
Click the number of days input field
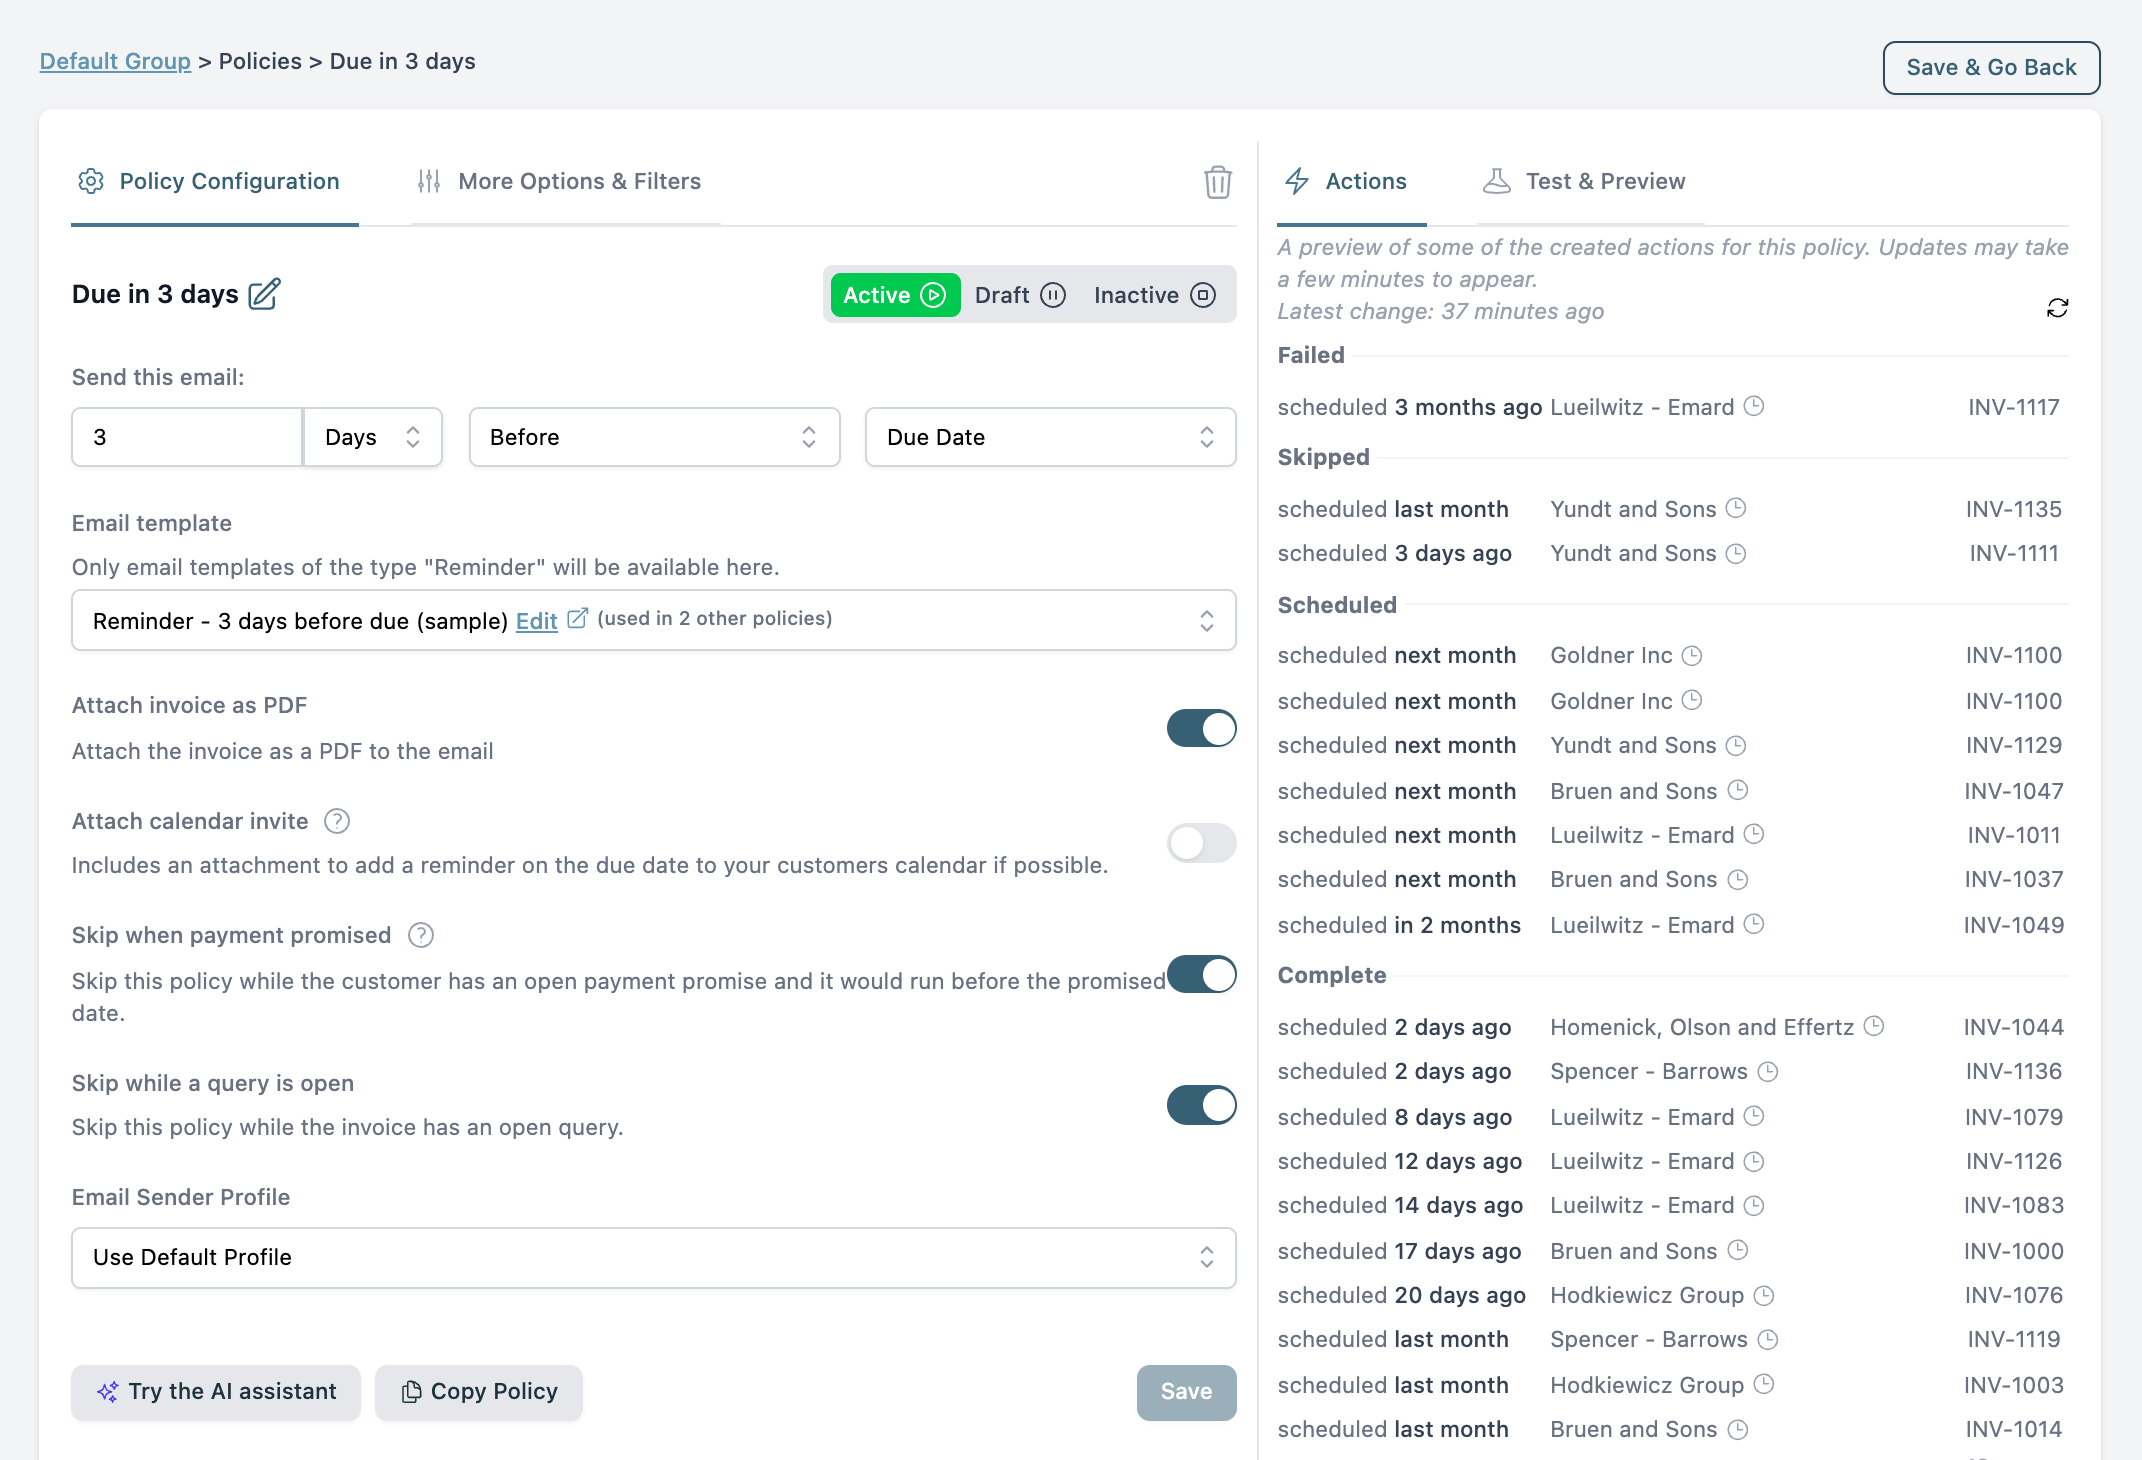[x=187, y=437]
